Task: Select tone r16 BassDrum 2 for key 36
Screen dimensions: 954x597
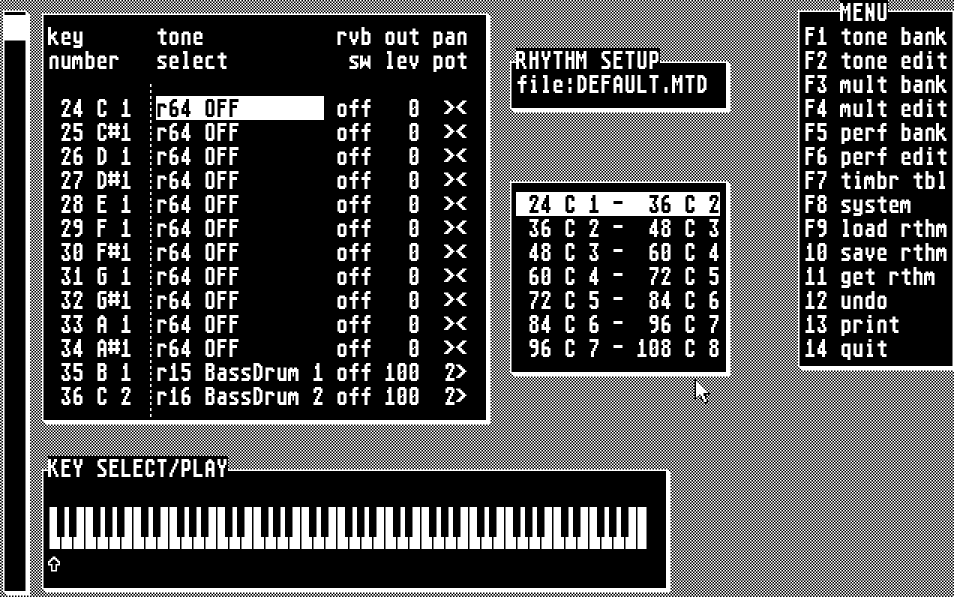Action: click(x=240, y=397)
